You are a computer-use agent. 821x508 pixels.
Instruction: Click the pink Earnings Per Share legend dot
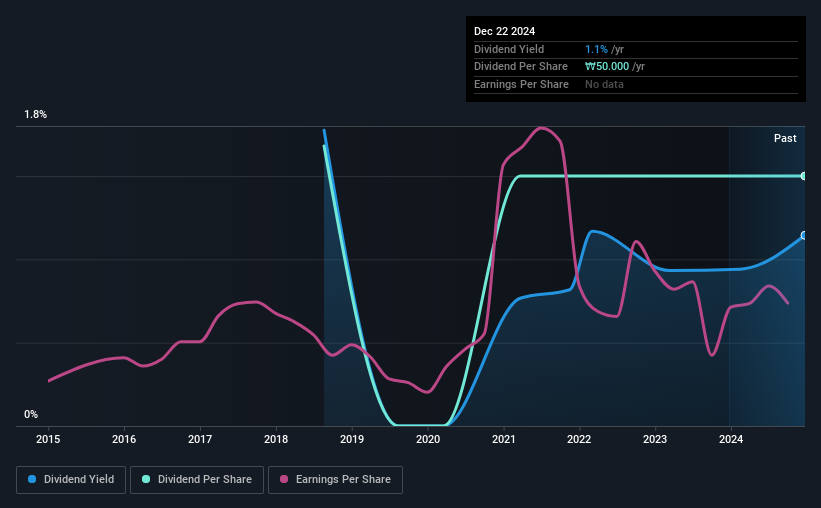[x=284, y=479]
